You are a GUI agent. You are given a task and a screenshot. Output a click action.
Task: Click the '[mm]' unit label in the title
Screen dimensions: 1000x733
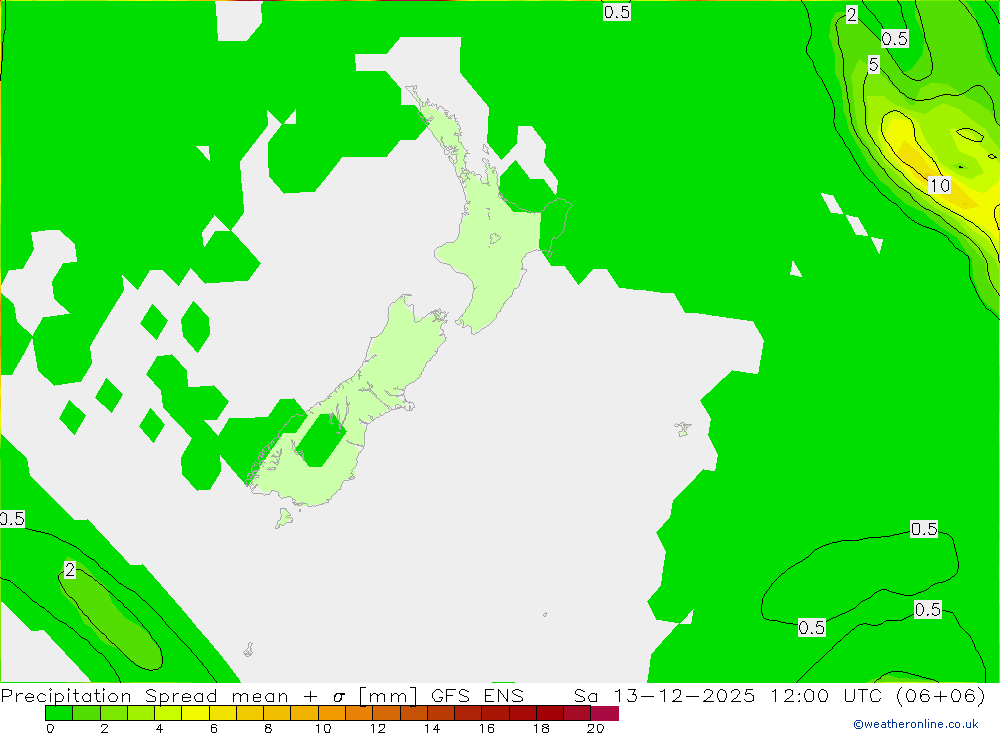pos(388,695)
